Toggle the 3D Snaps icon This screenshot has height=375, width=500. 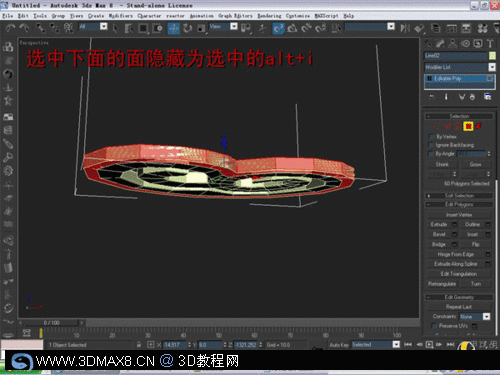pyautogui.click(x=278, y=28)
